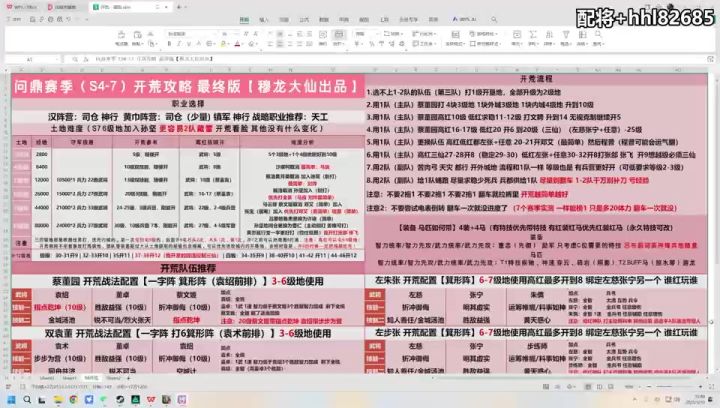Click the File menu (文件) button
The image size is (720, 408).
pyautogui.click(x=14, y=19)
